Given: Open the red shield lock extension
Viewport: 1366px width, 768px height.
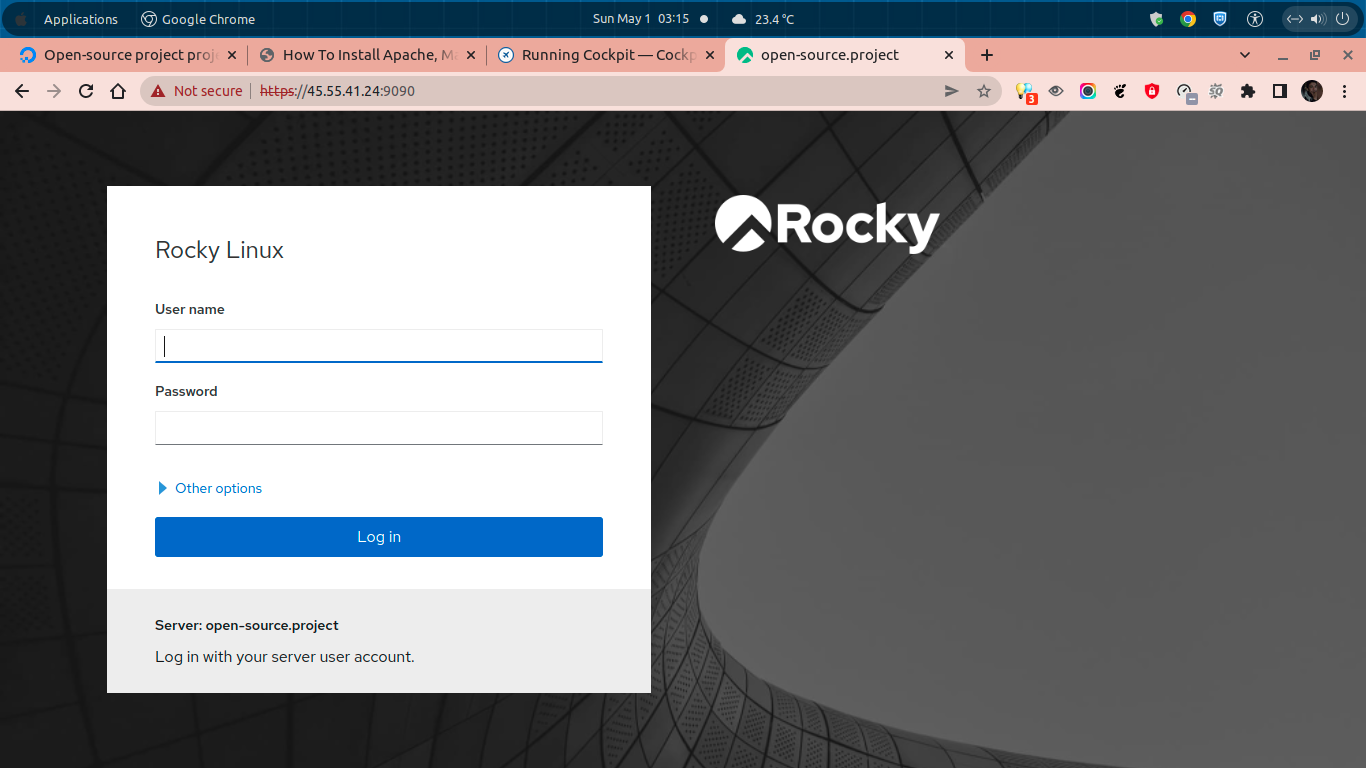Looking at the screenshot, I should pyautogui.click(x=1152, y=91).
